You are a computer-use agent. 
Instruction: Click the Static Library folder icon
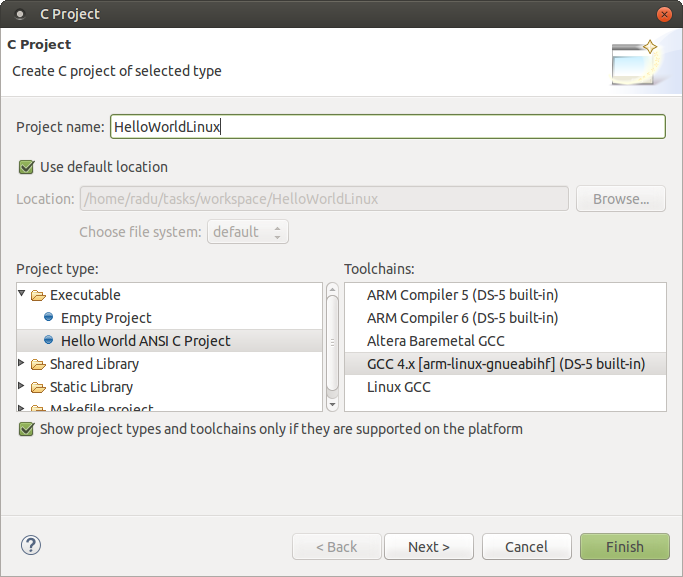pyautogui.click(x=39, y=387)
